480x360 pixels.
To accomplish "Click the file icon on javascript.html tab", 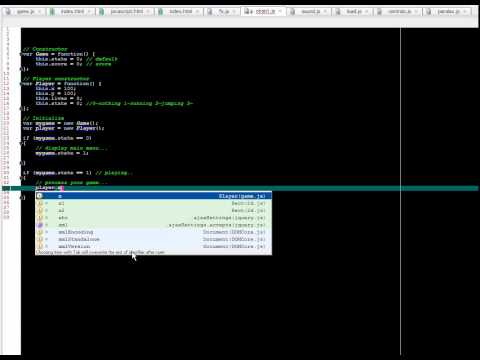I will click(102, 11).
